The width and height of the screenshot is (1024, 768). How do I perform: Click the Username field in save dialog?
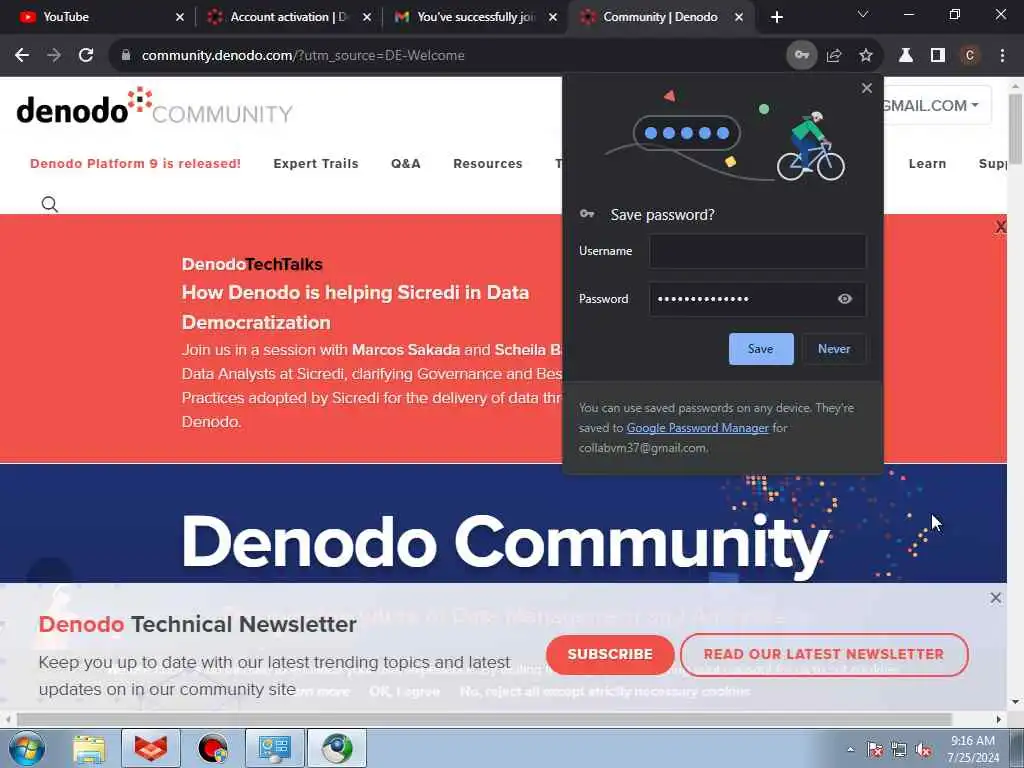coord(758,251)
